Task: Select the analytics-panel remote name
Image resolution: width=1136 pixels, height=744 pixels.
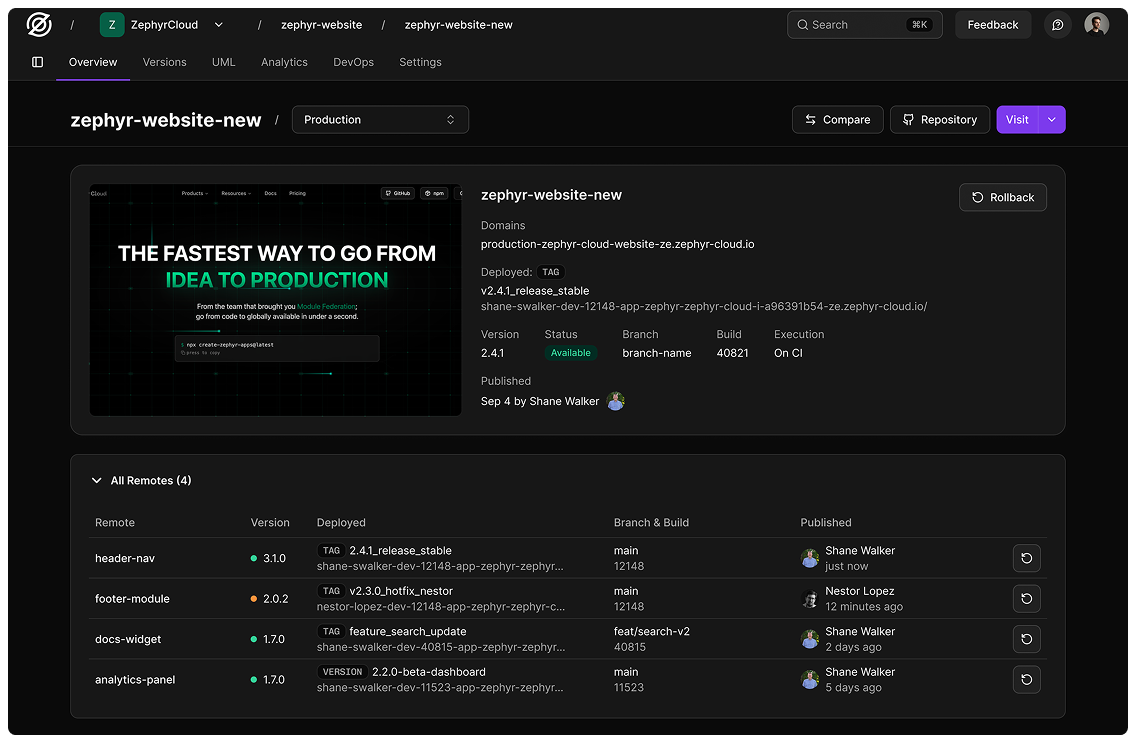Action: pos(135,680)
